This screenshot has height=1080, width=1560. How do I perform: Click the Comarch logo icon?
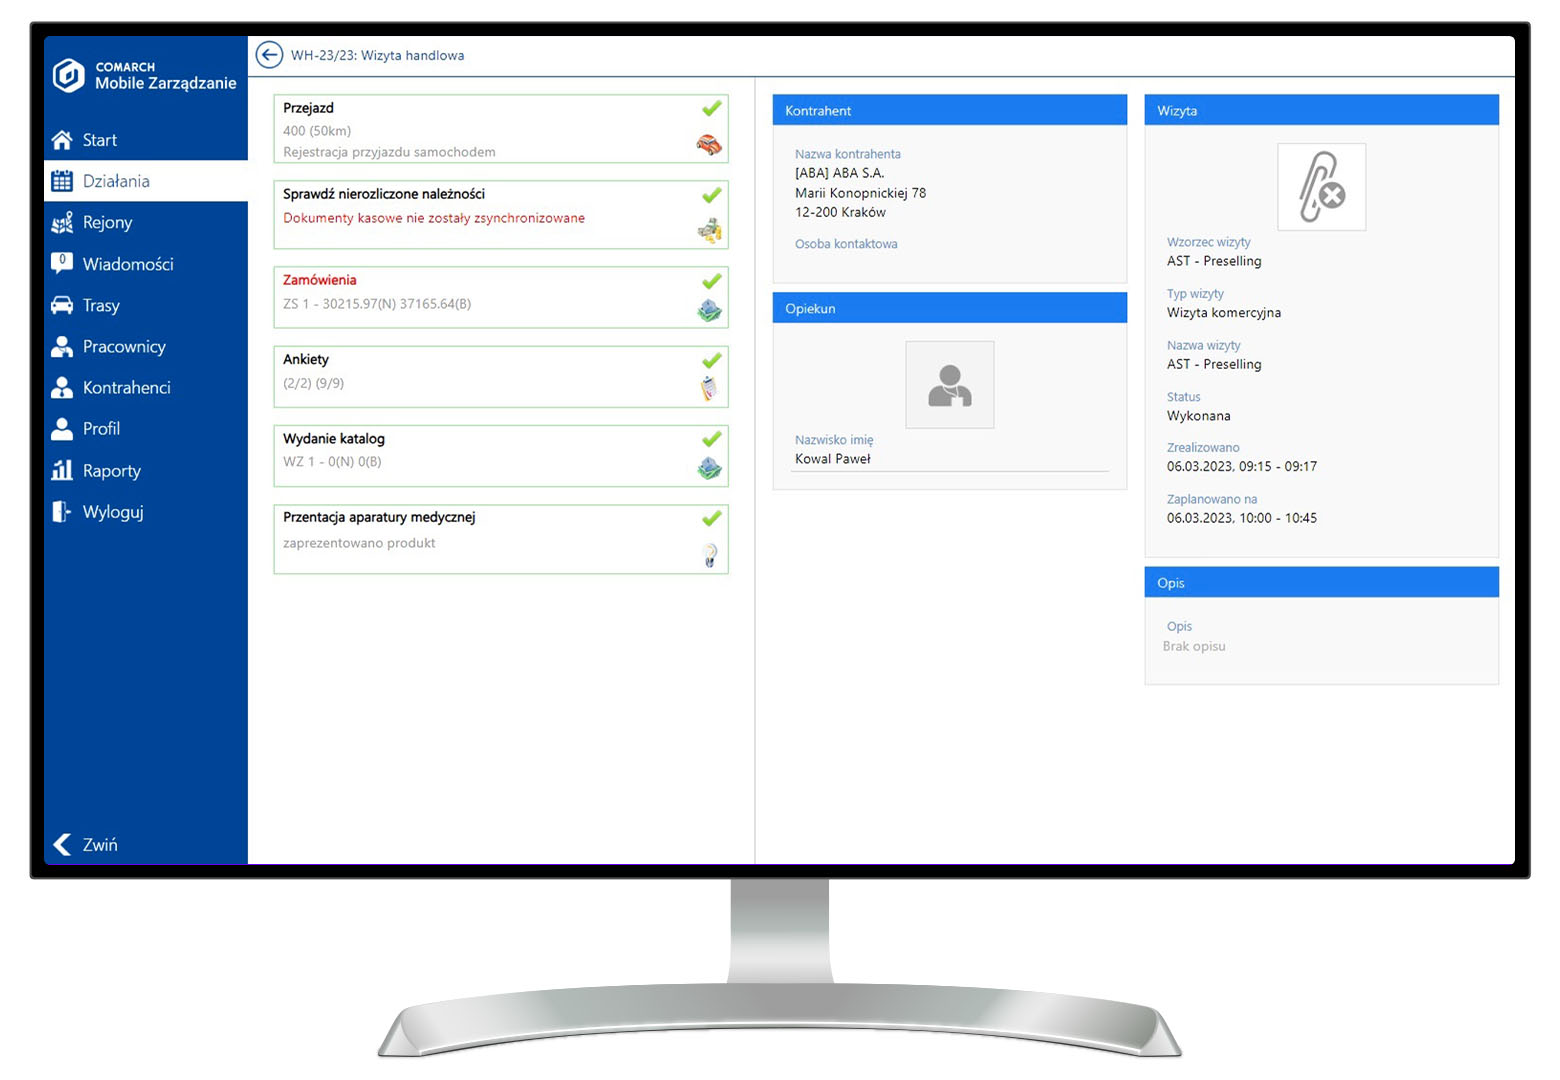(68, 75)
